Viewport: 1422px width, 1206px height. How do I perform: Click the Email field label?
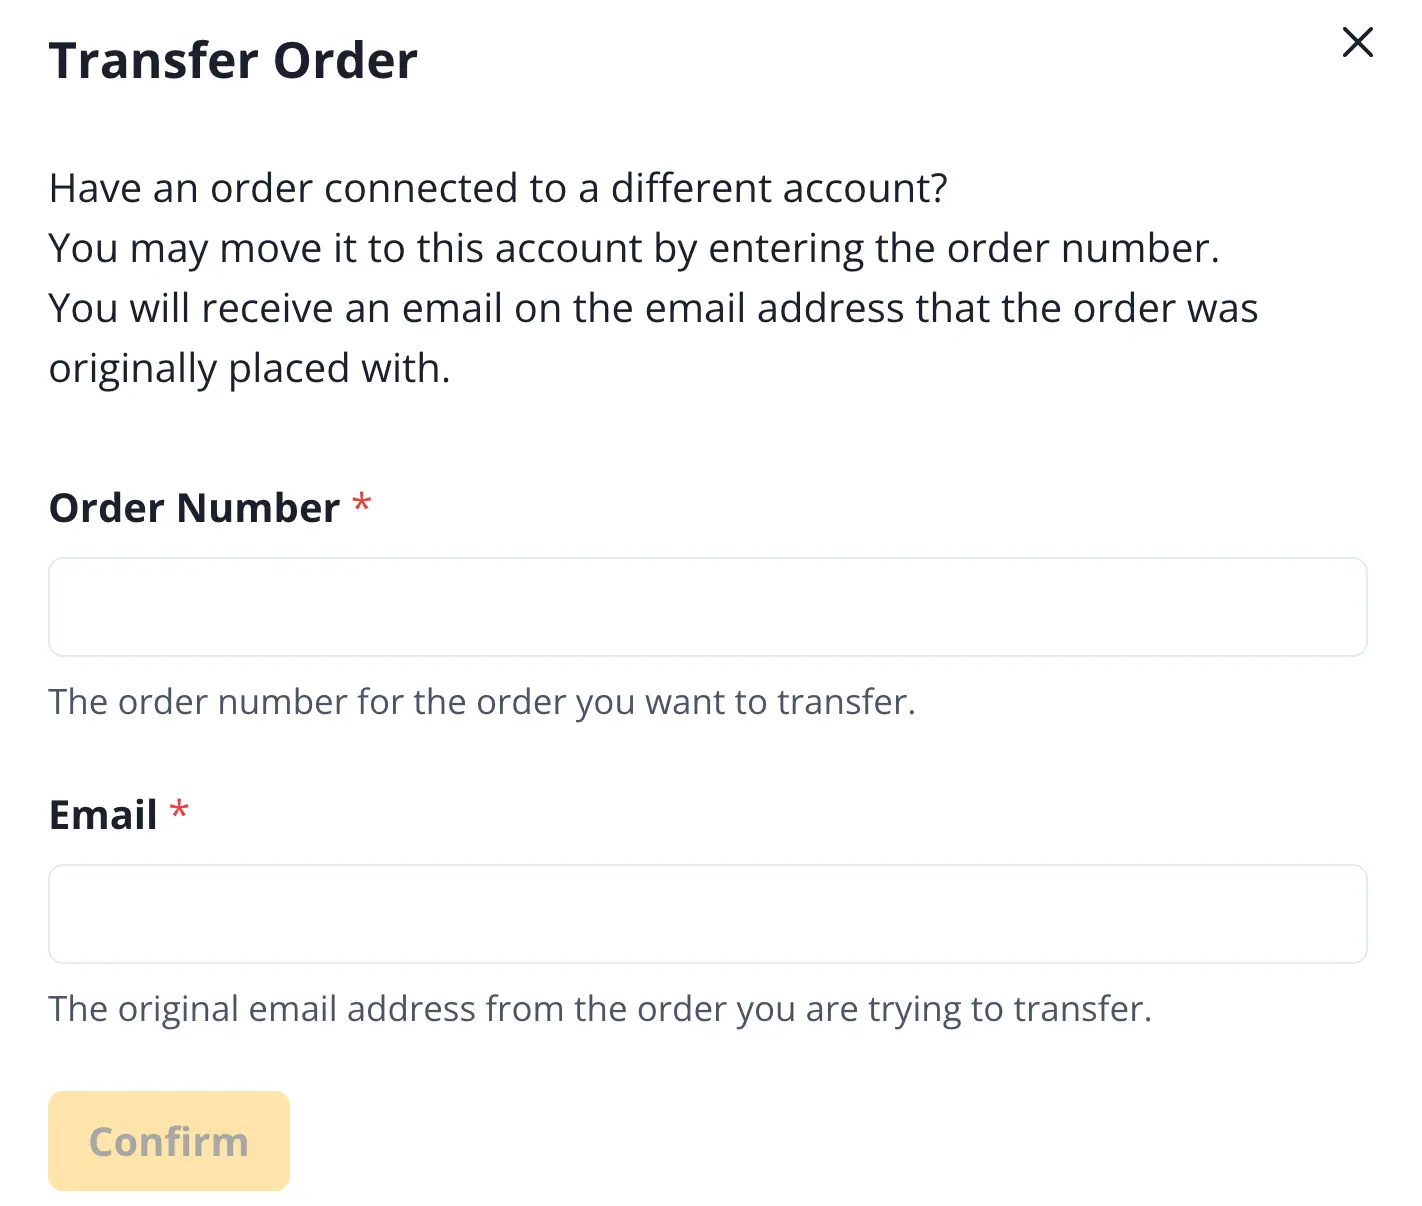point(103,815)
